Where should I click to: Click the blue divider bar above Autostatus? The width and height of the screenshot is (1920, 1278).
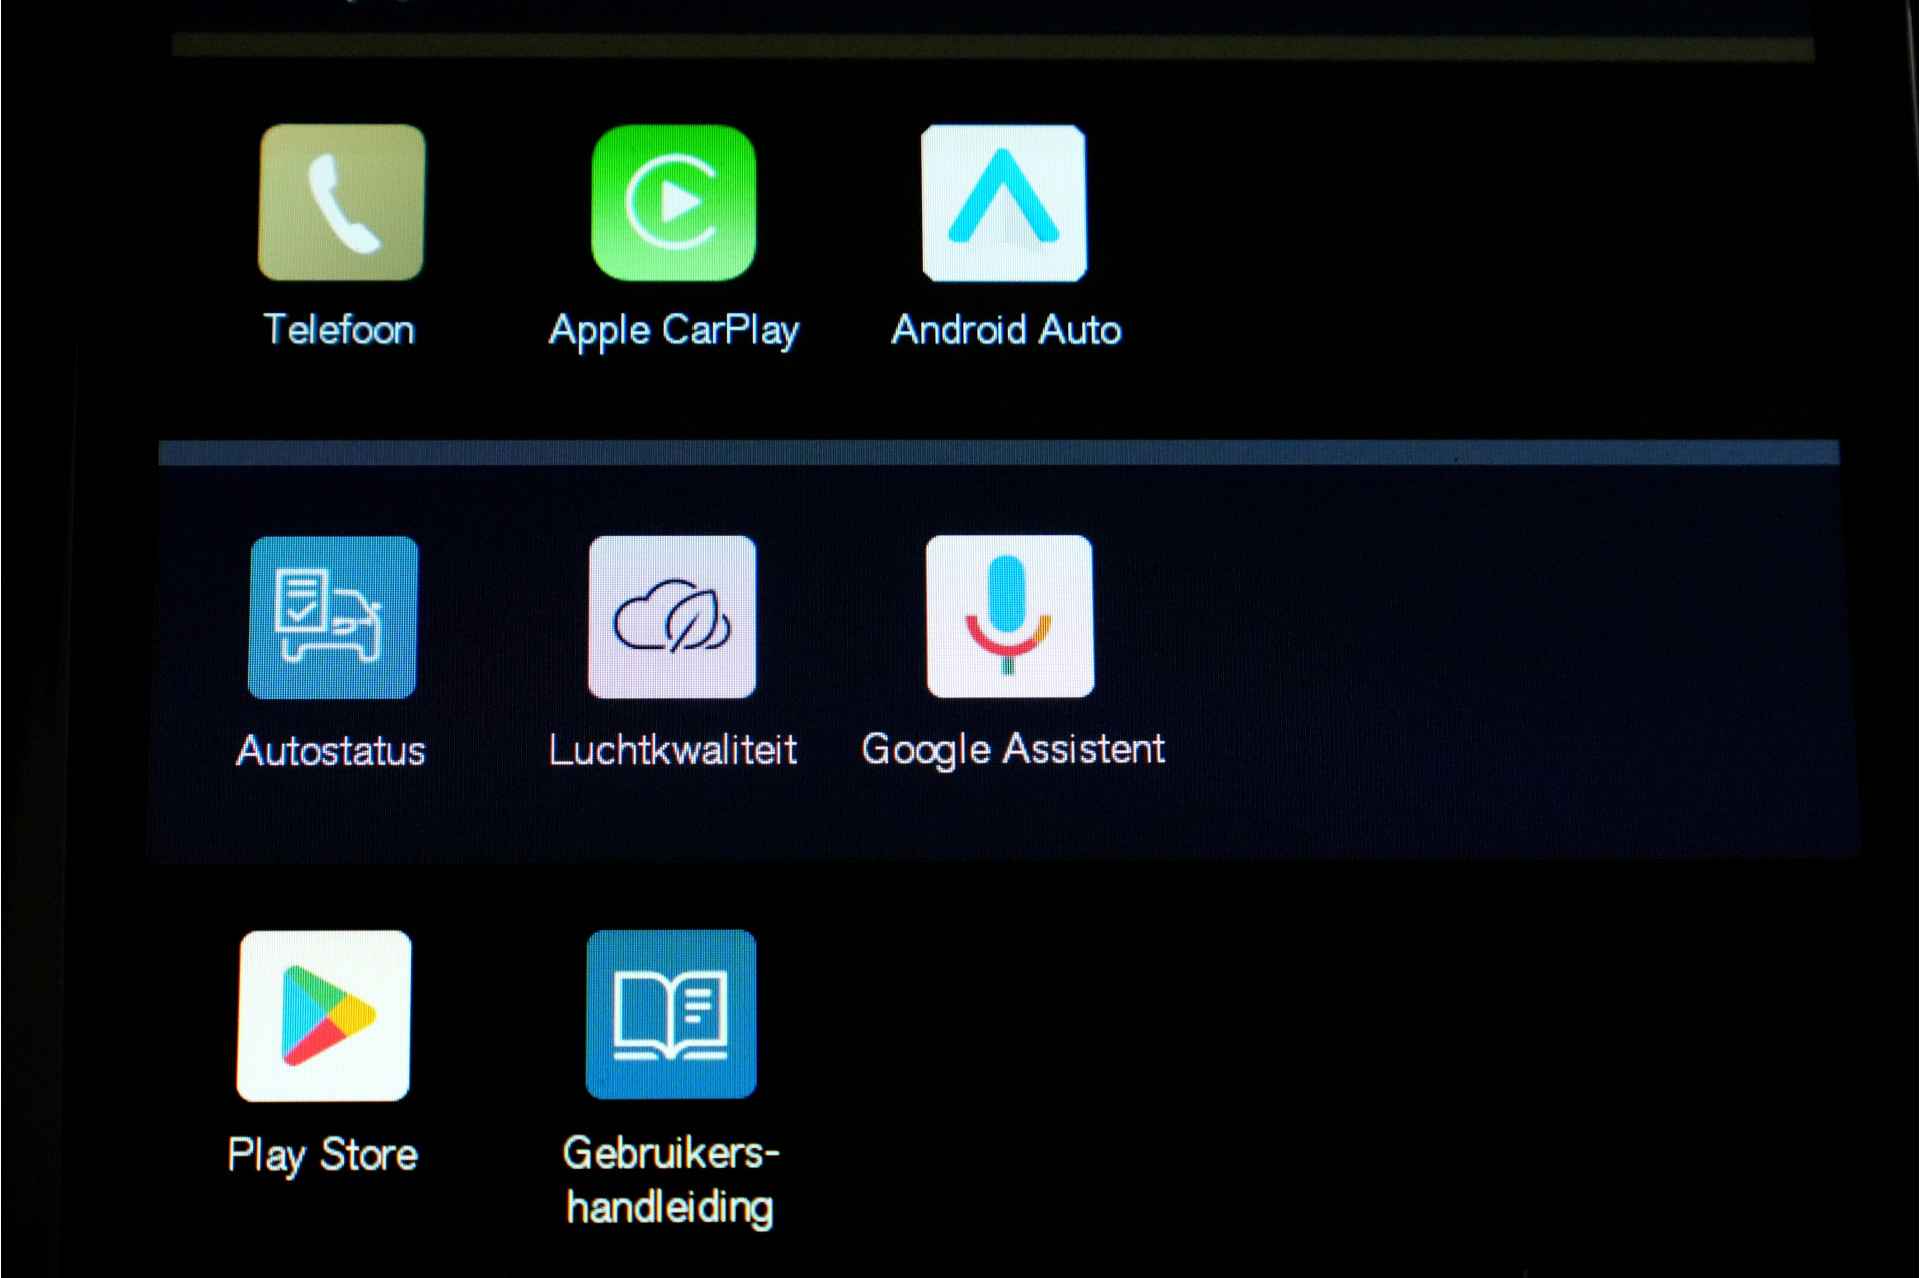point(998,453)
